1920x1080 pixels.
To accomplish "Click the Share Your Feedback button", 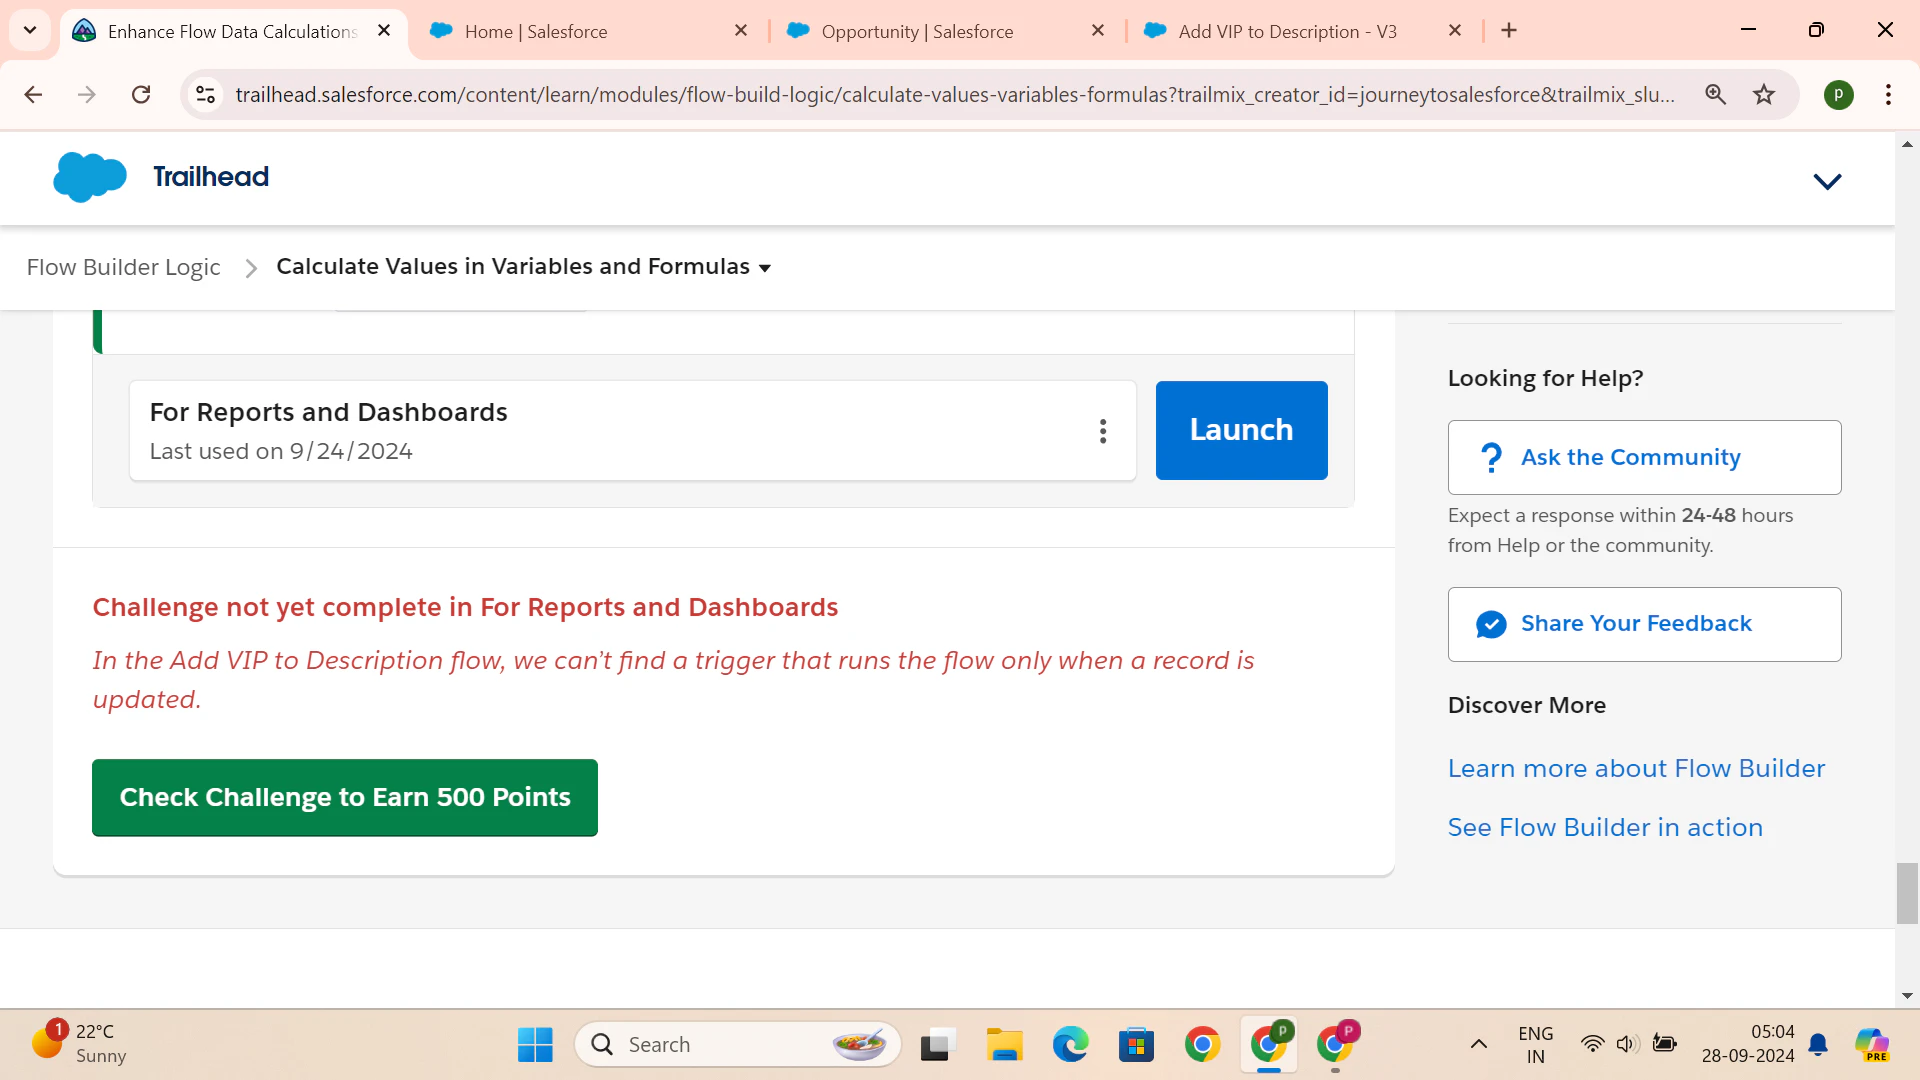I will click(x=1644, y=624).
